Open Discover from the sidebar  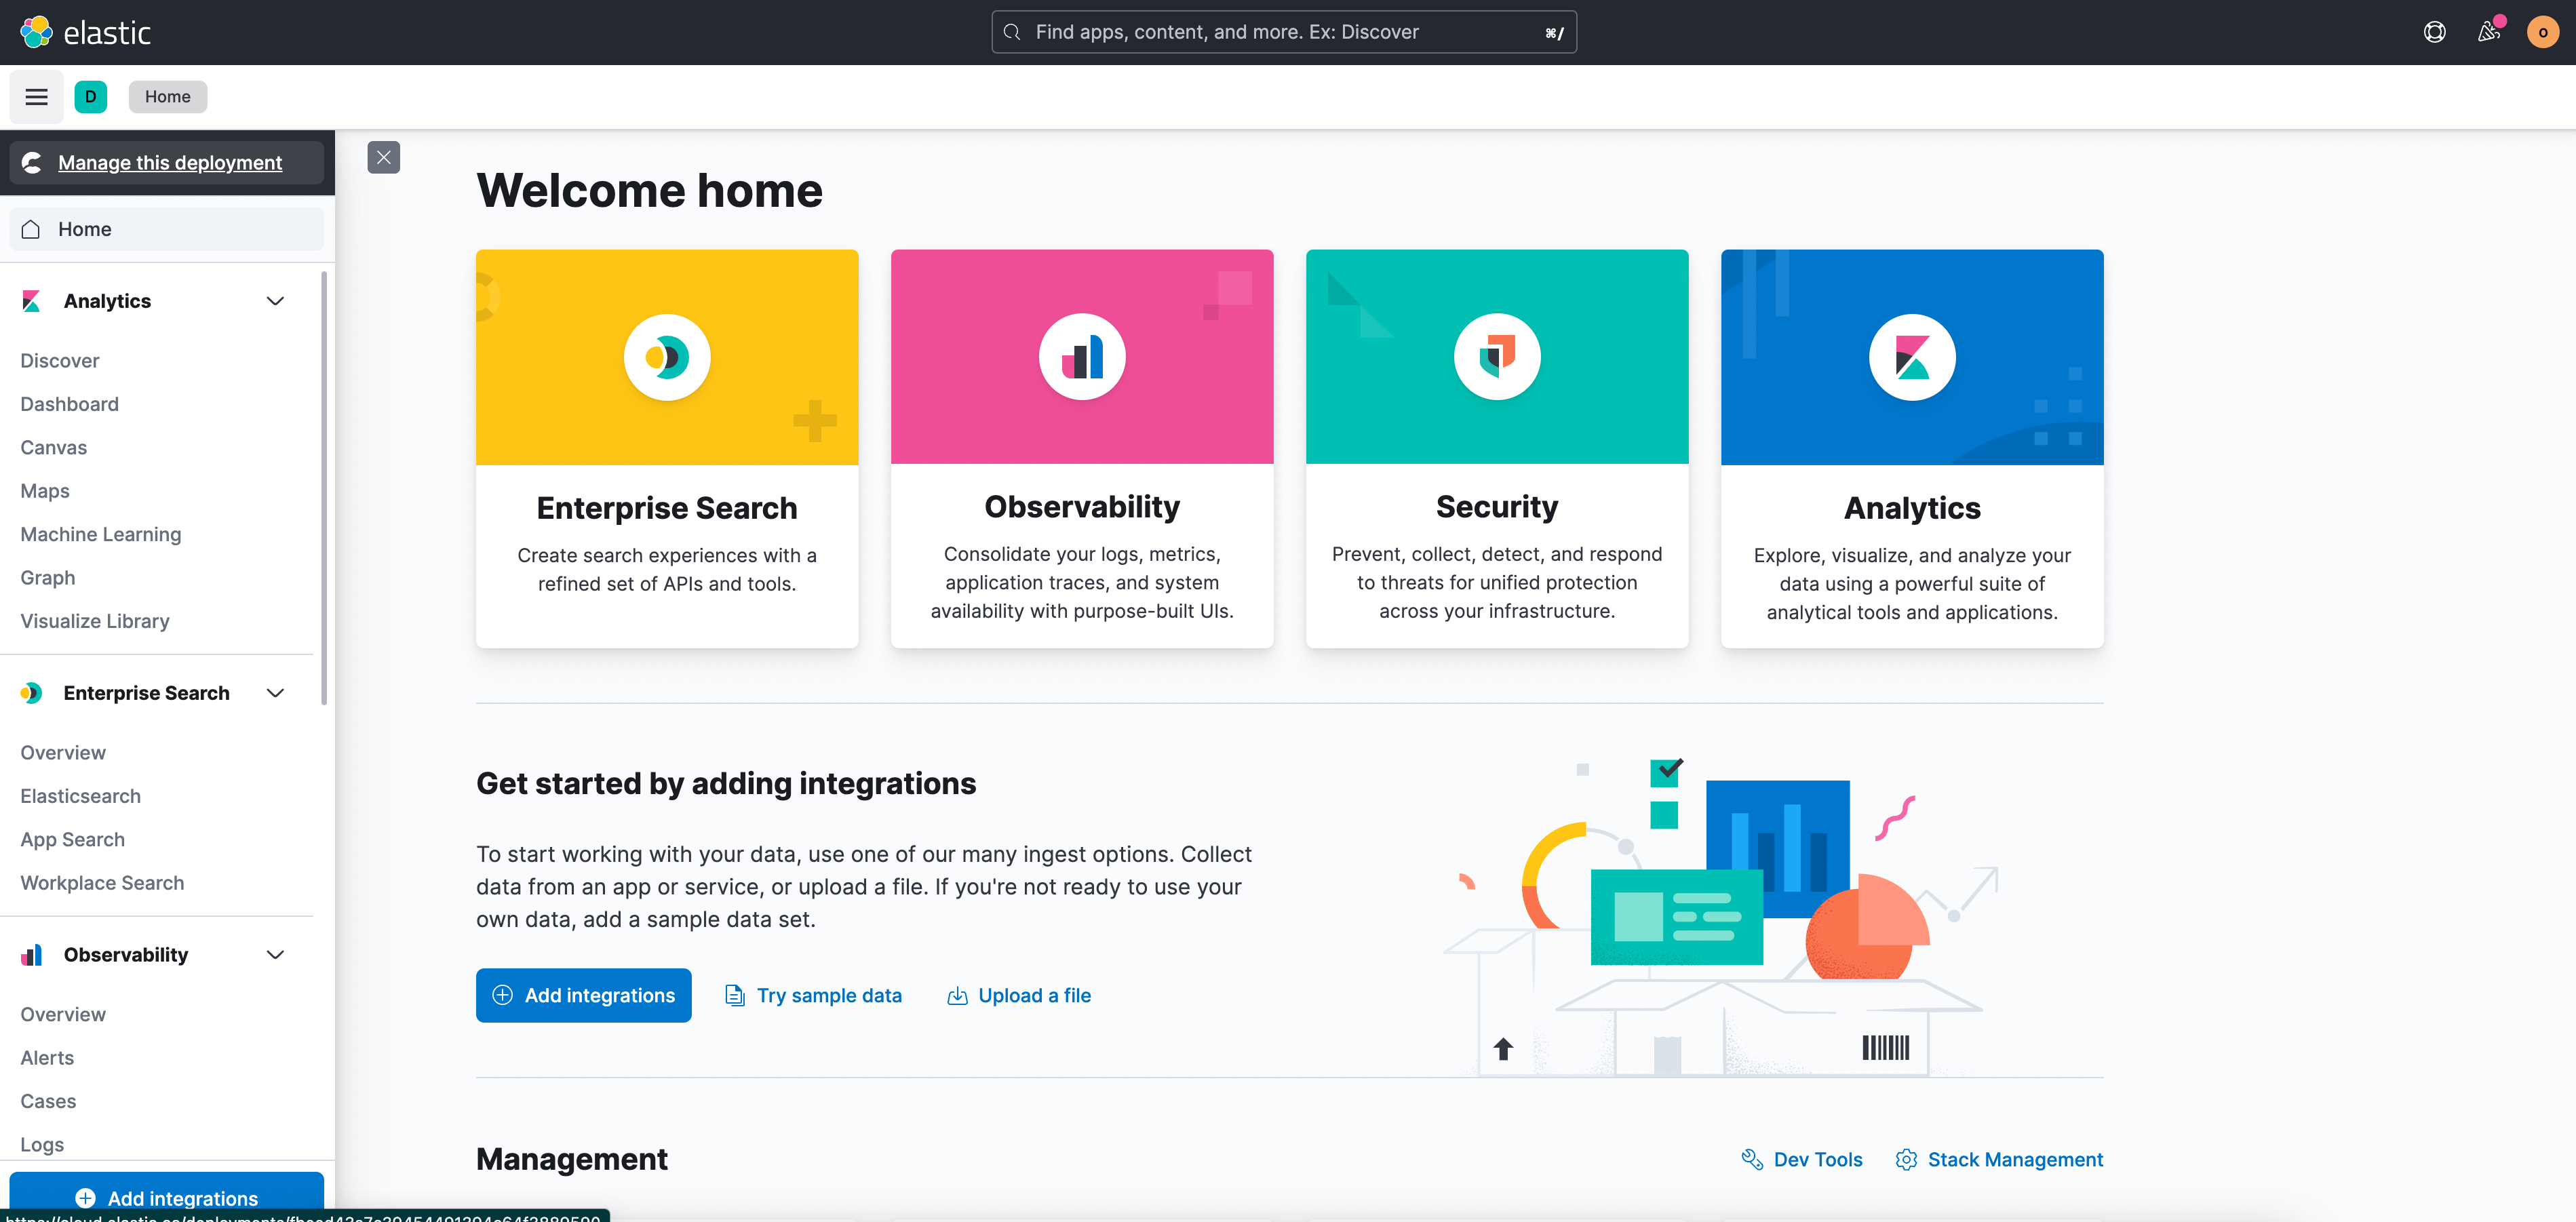click(x=60, y=361)
